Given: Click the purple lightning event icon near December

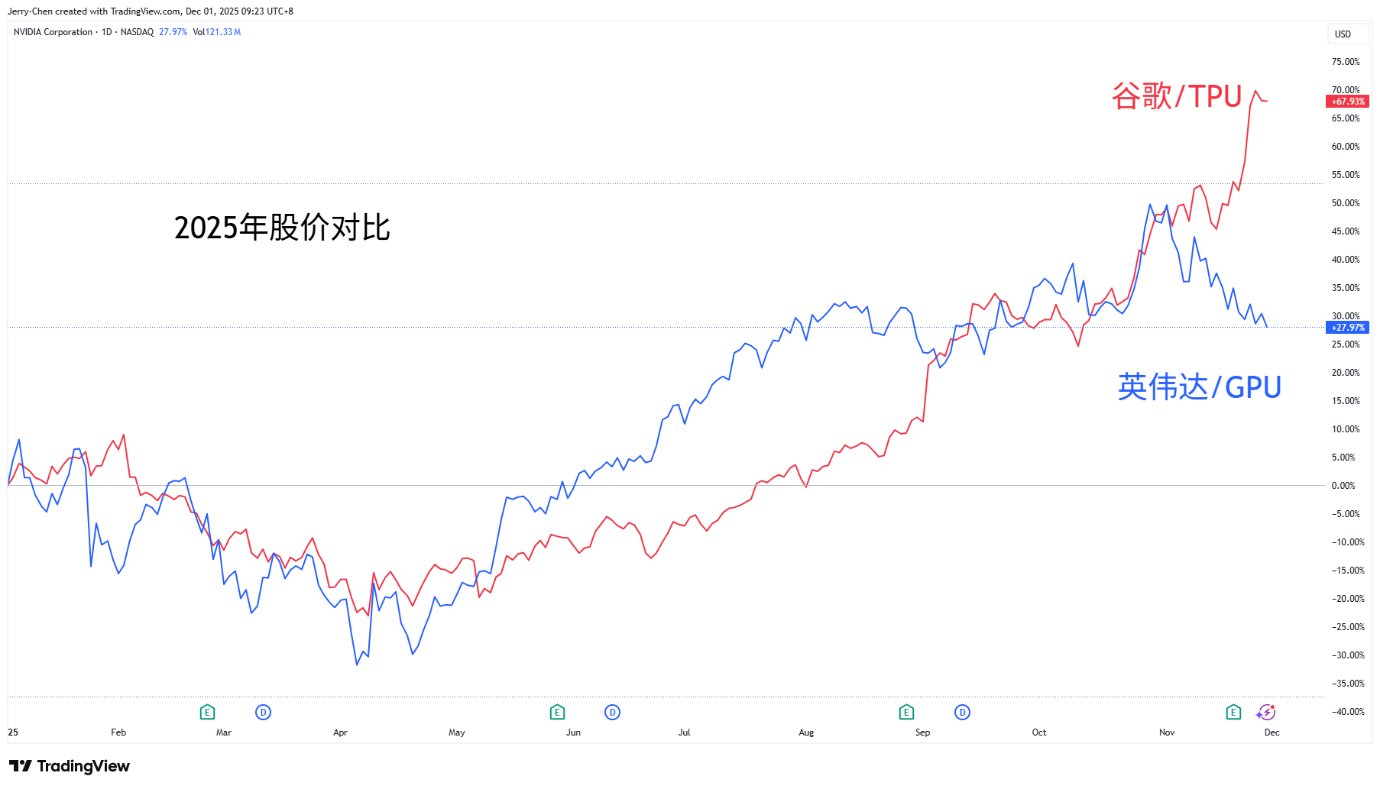Looking at the screenshot, I should coord(1266,712).
